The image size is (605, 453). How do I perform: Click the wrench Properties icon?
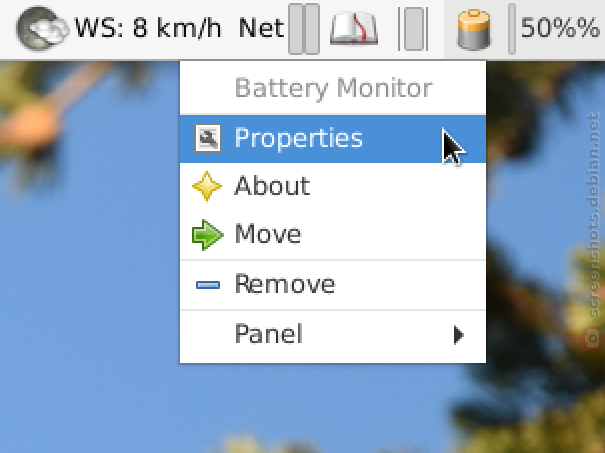click(208, 138)
